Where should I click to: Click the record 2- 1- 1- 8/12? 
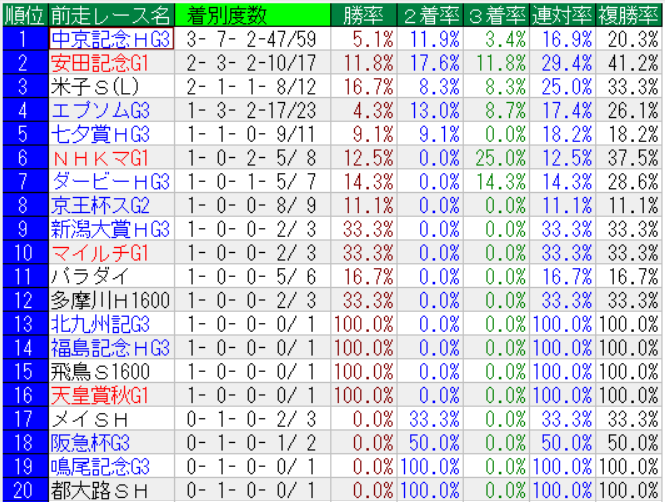tap(251, 87)
